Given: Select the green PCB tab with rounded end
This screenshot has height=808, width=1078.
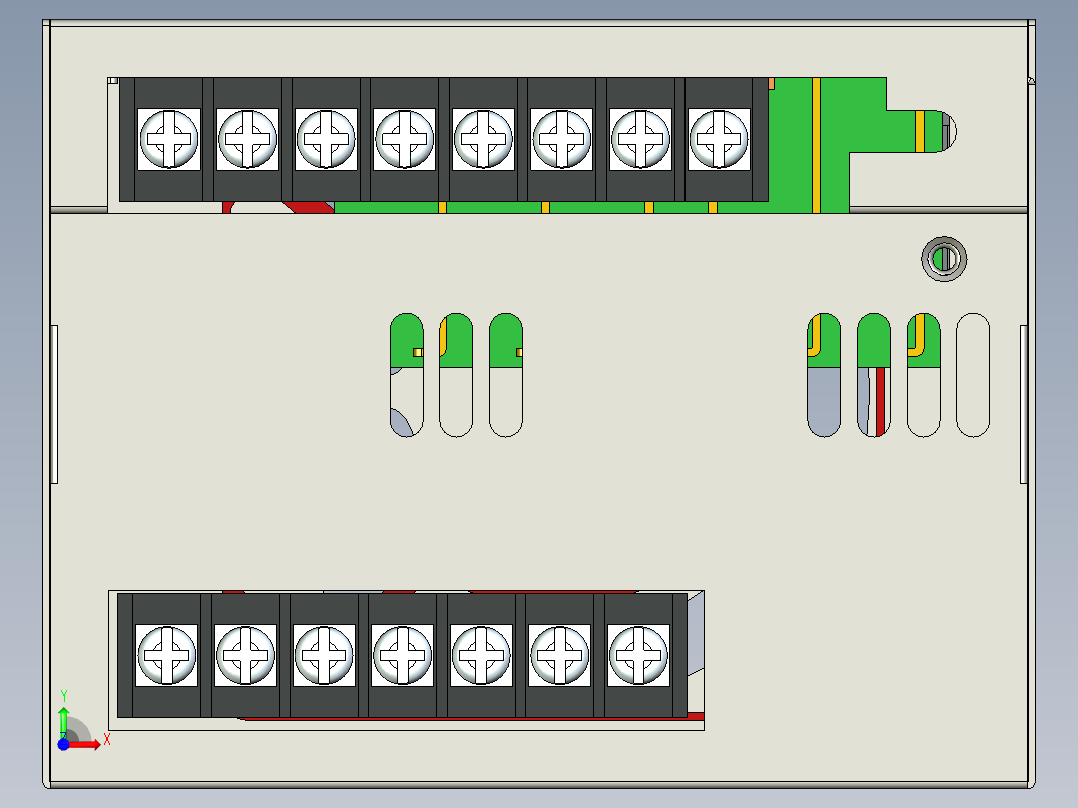Looking at the screenshot, I should 921,131.
